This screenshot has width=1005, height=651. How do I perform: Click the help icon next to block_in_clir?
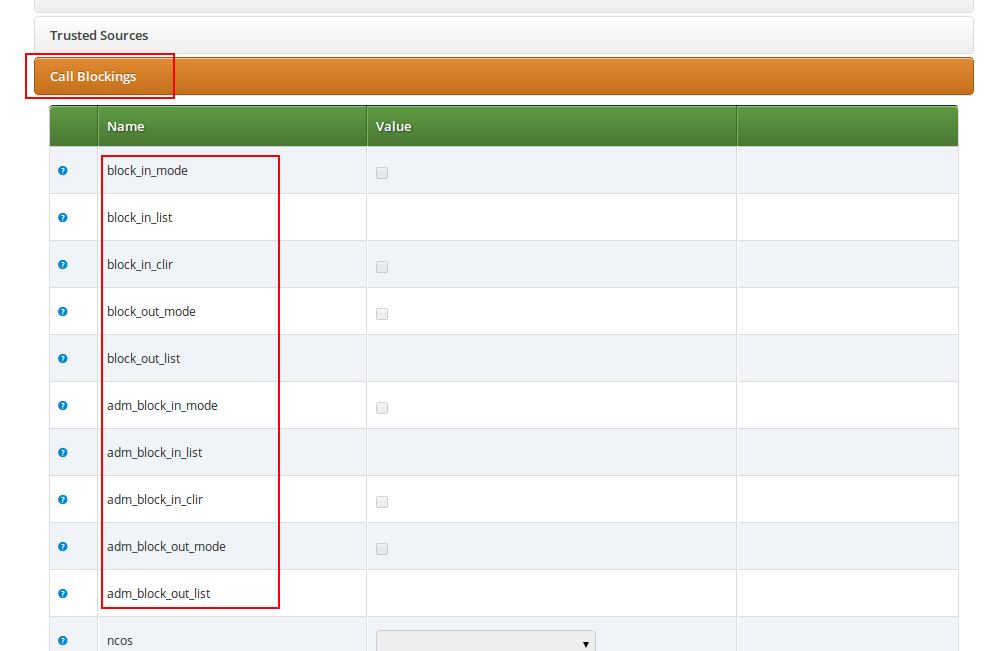[x=62, y=264]
